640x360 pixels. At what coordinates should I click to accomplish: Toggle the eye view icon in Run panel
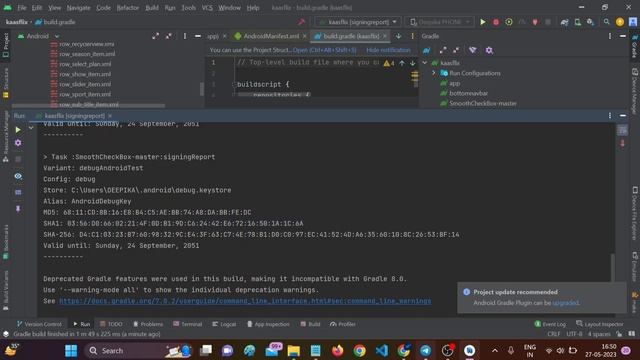tap(18, 176)
